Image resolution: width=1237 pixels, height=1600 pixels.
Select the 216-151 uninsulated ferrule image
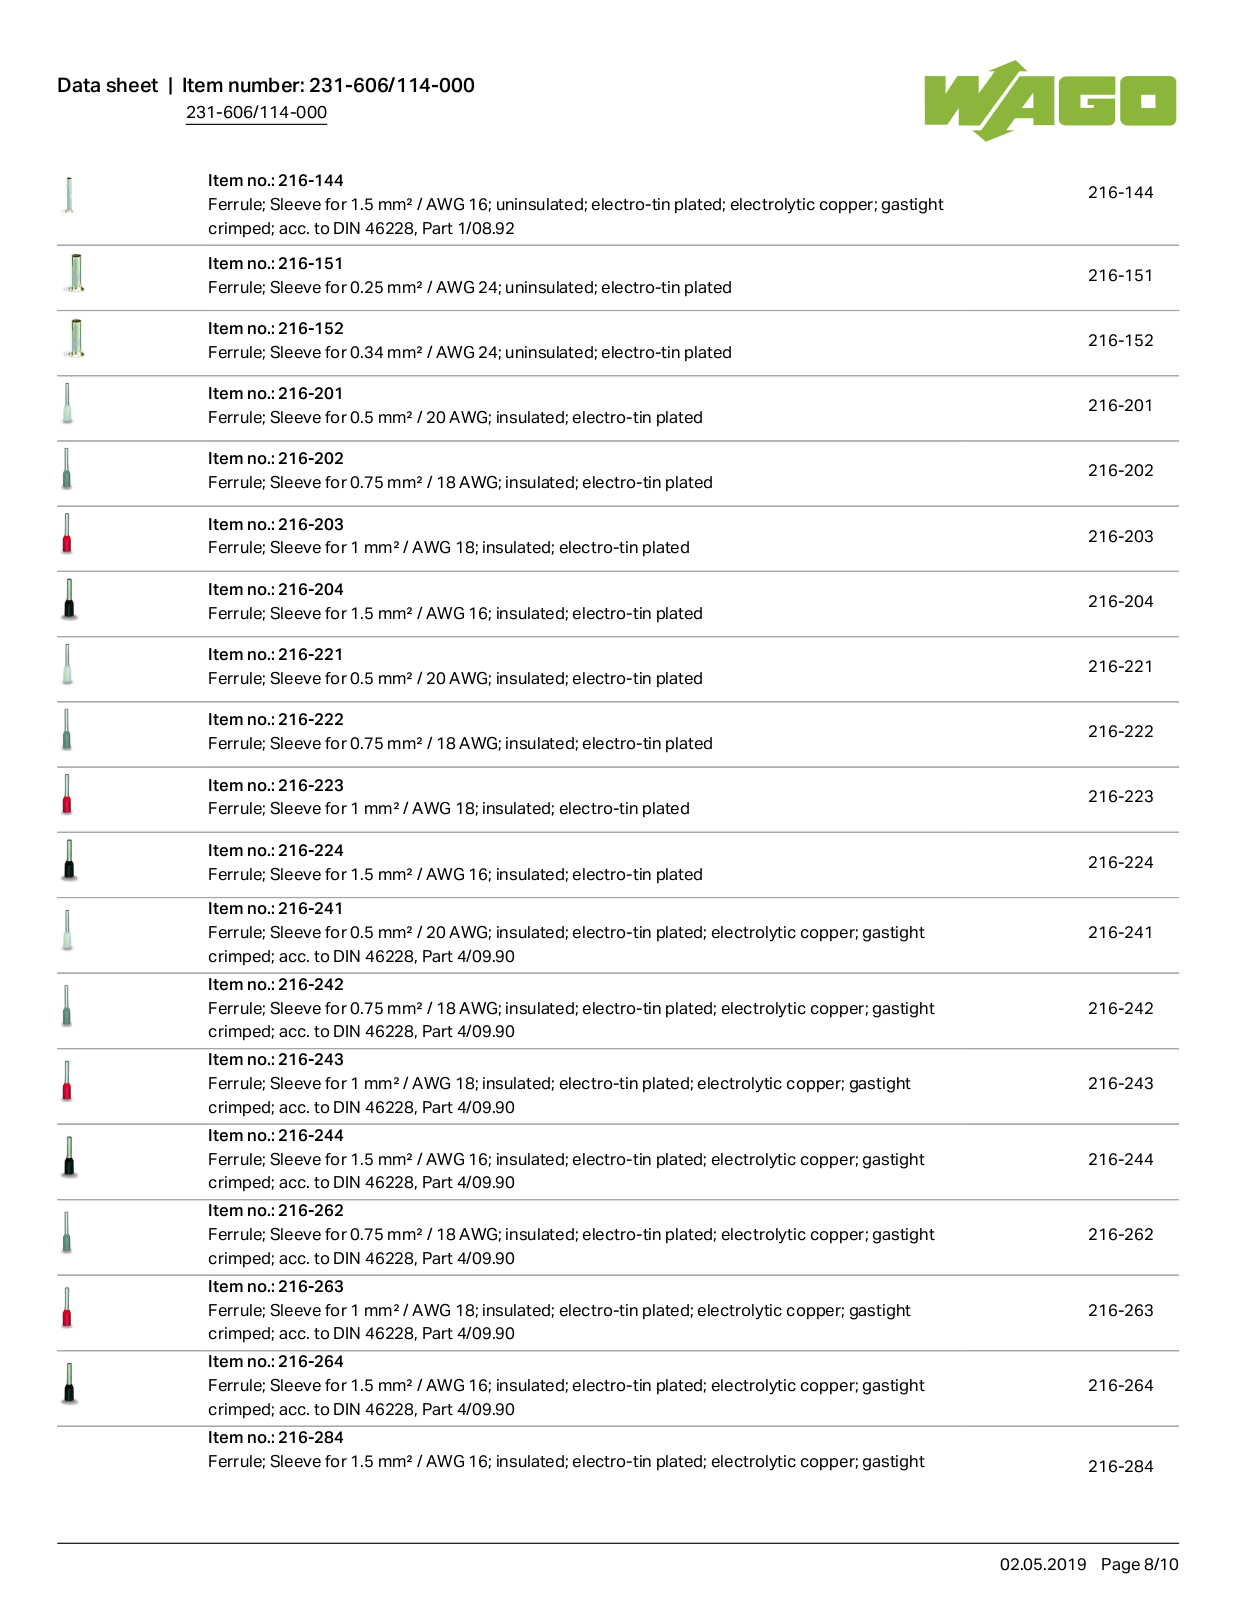point(76,273)
